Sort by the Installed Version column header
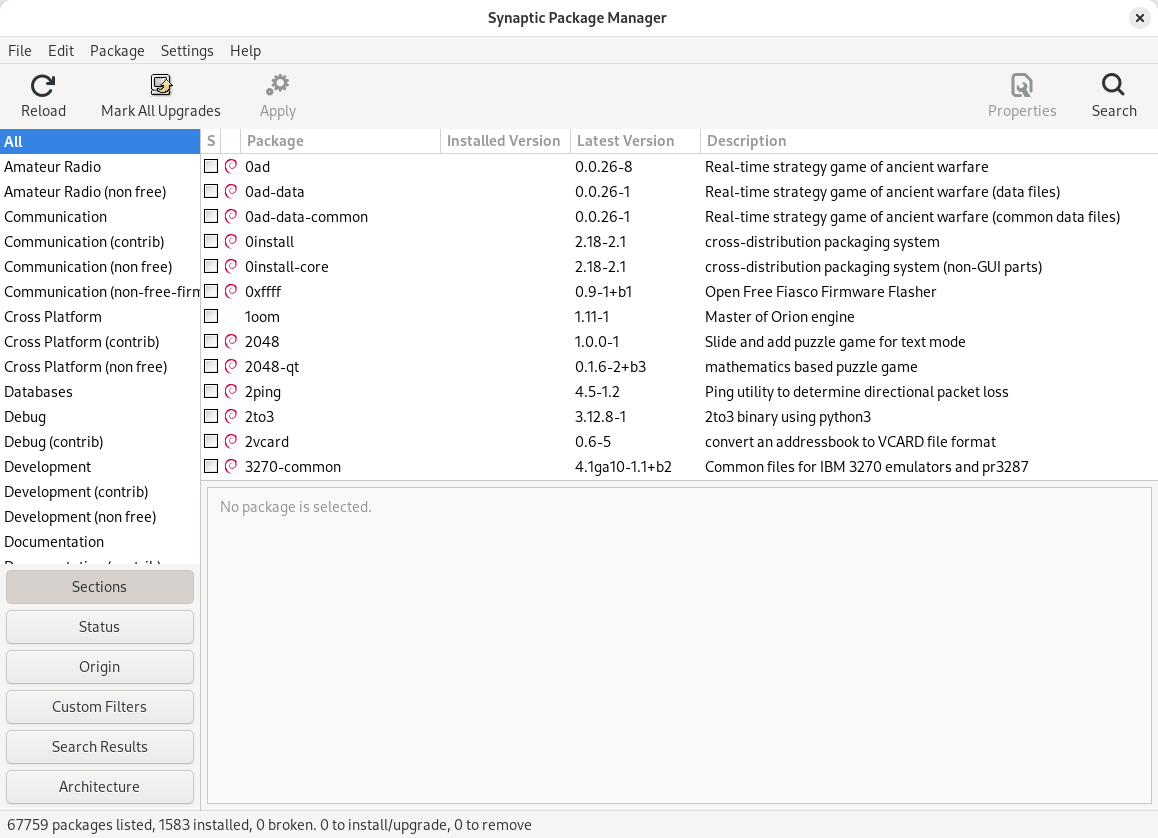1158x838 pixels. pos(505,141)
